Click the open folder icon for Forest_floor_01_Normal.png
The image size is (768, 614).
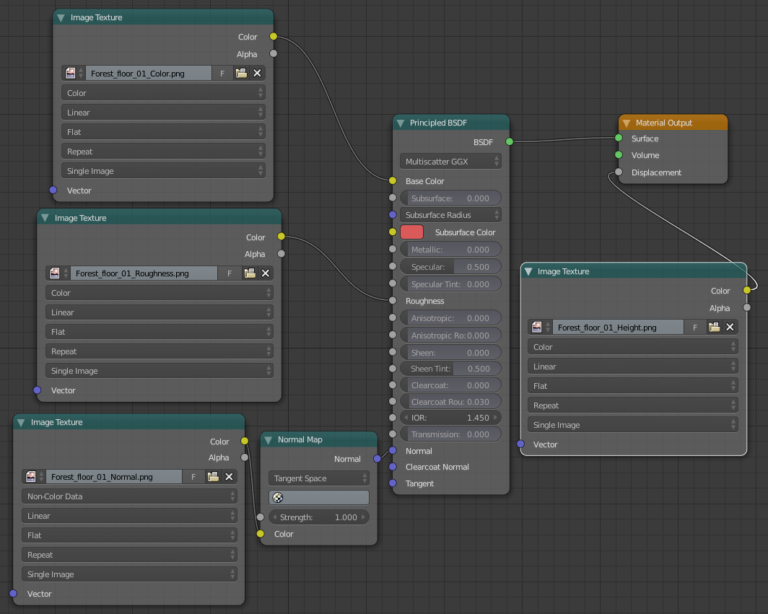[x=214, y=477]
